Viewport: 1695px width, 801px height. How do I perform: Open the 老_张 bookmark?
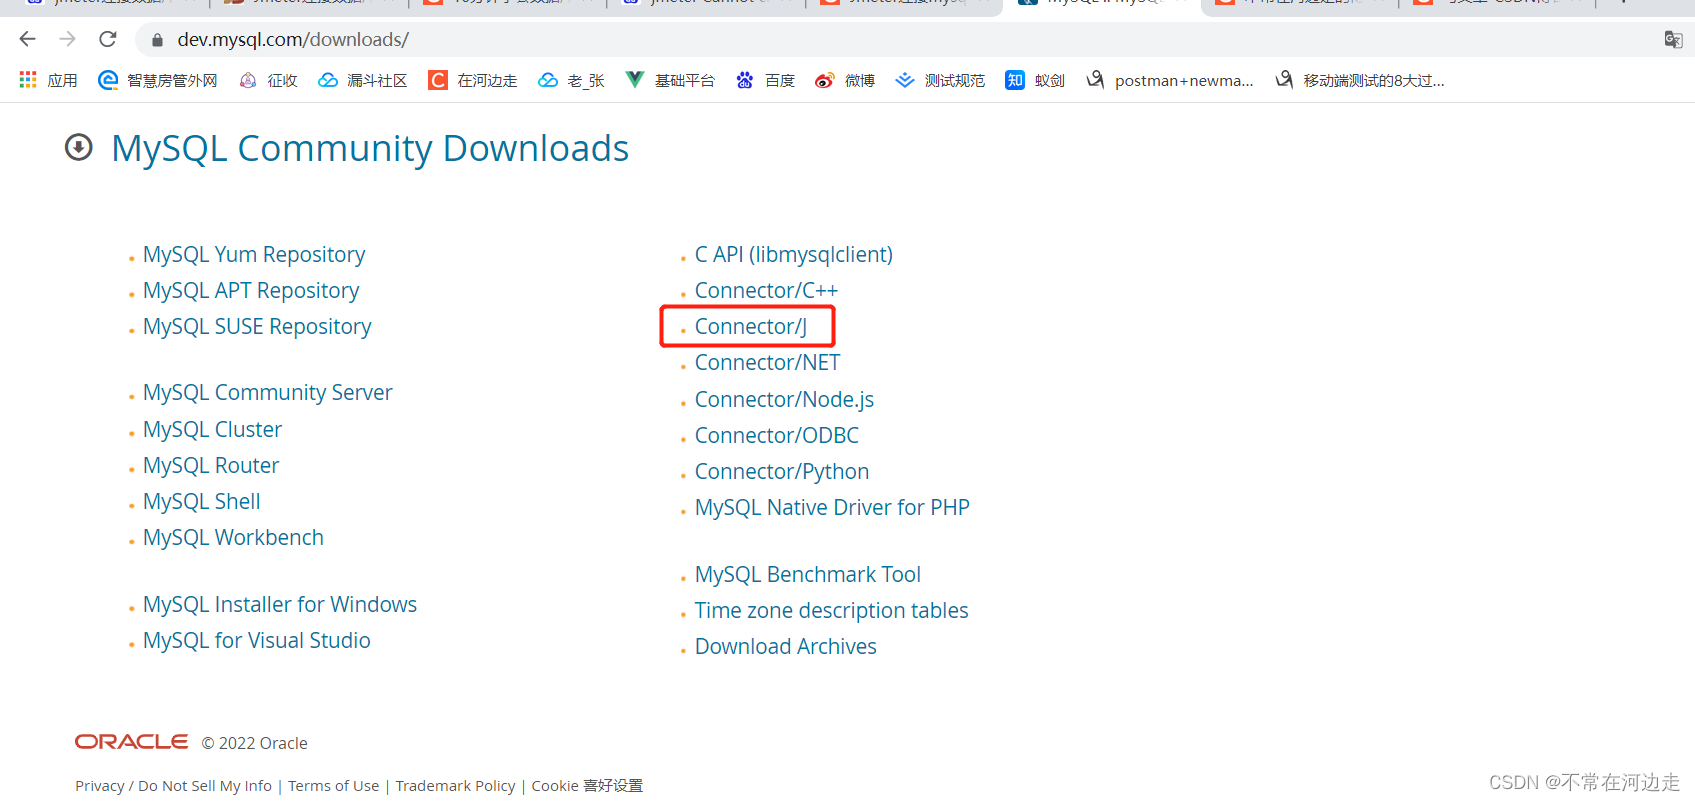[571, 80]
